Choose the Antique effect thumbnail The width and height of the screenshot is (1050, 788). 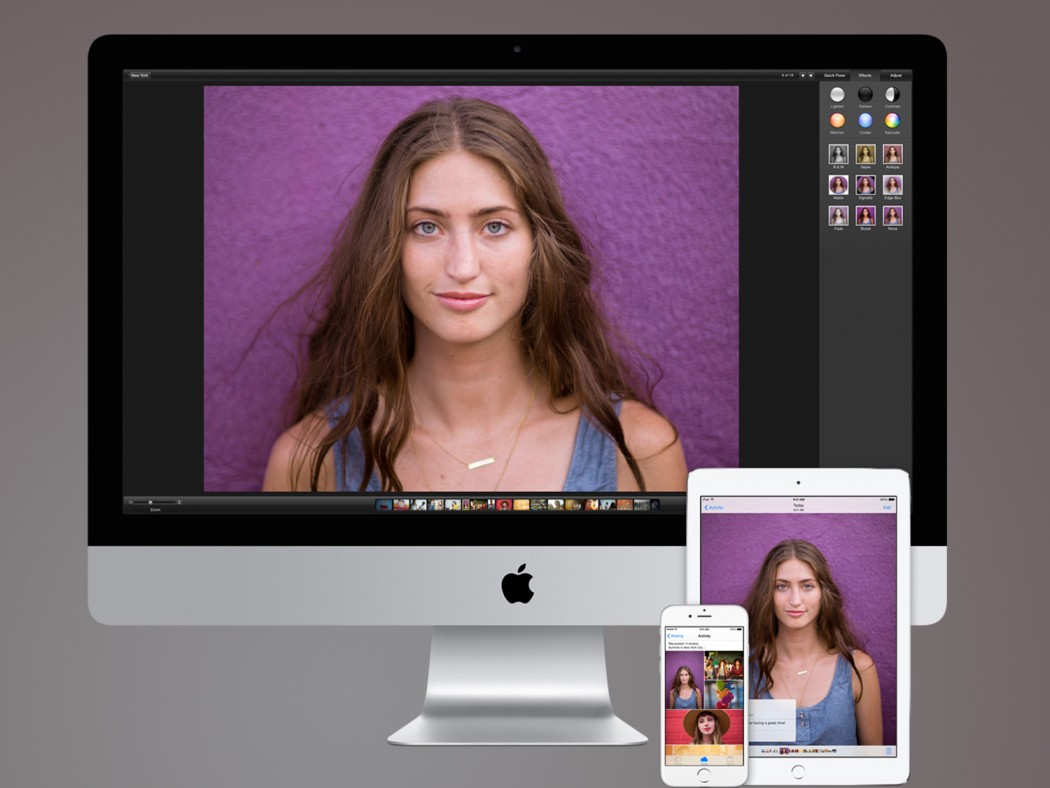tap(892, 154)
